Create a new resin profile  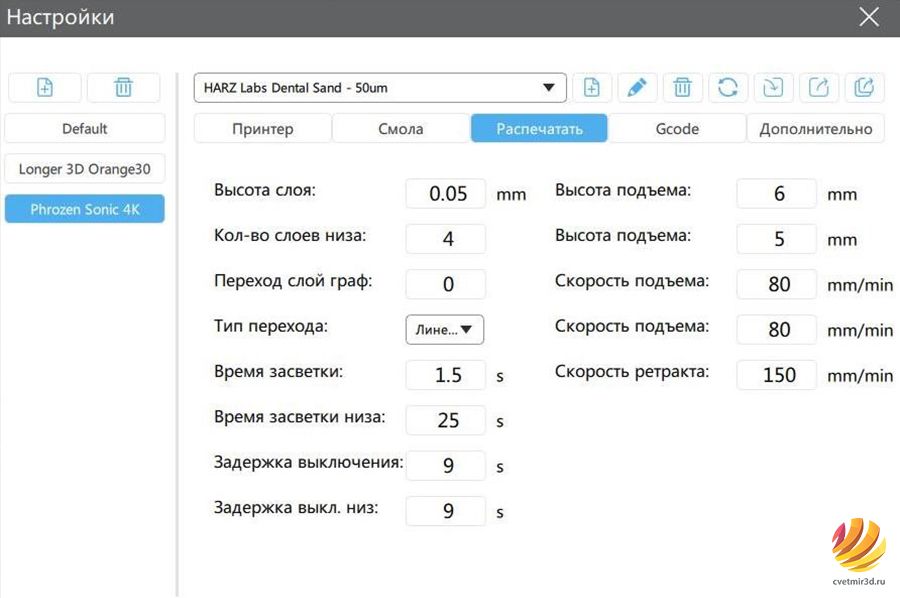tap(592, 88)
